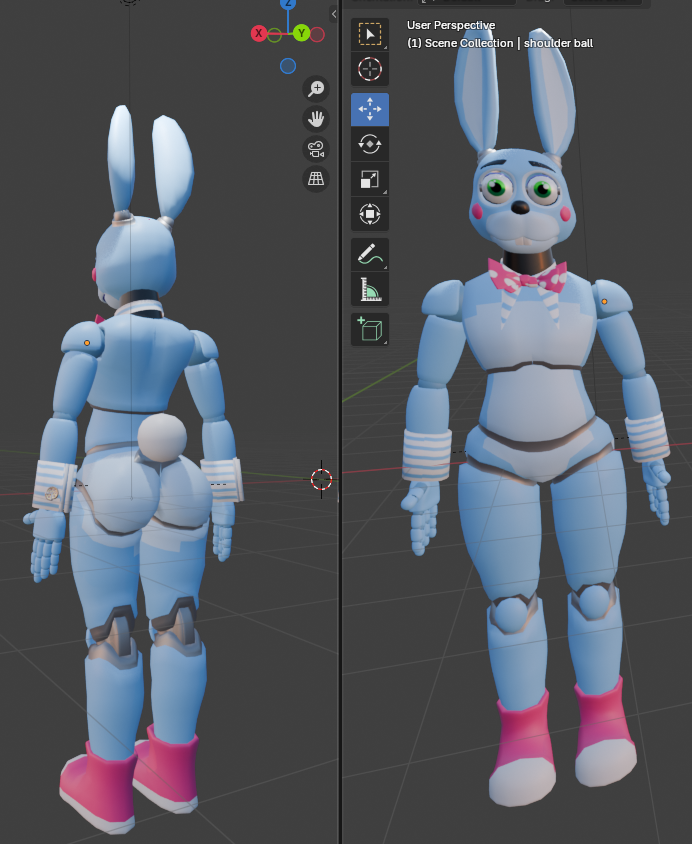The image size is (692, 844).
Task: Pick the Scale tool
Action: [x=370, y=179]
